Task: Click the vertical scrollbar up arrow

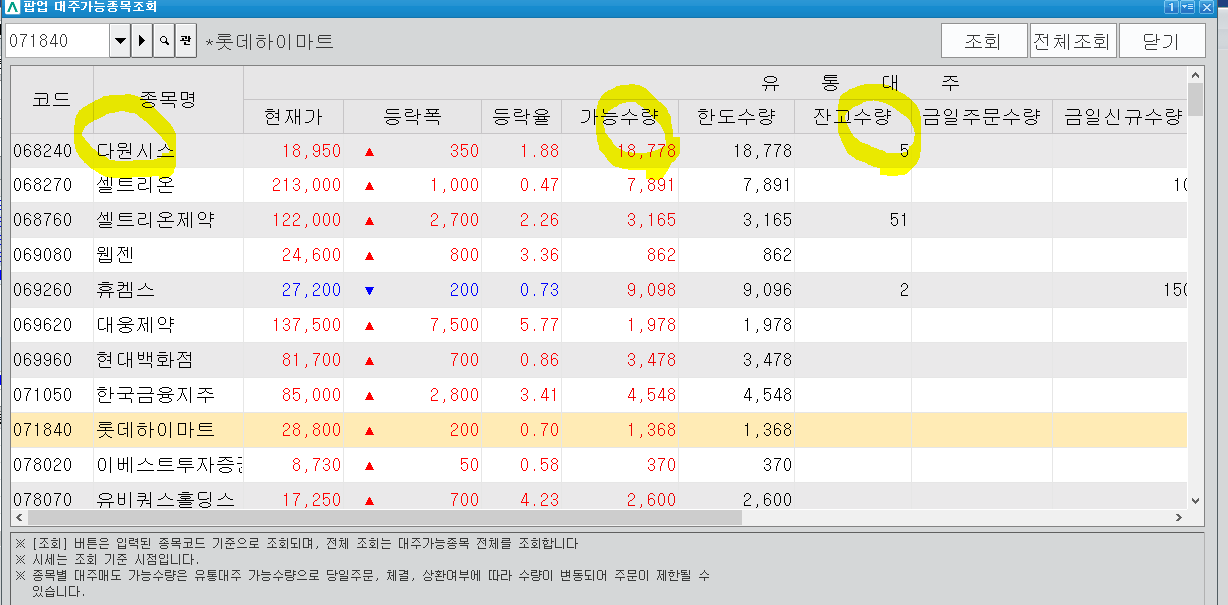Action: 1195,76
